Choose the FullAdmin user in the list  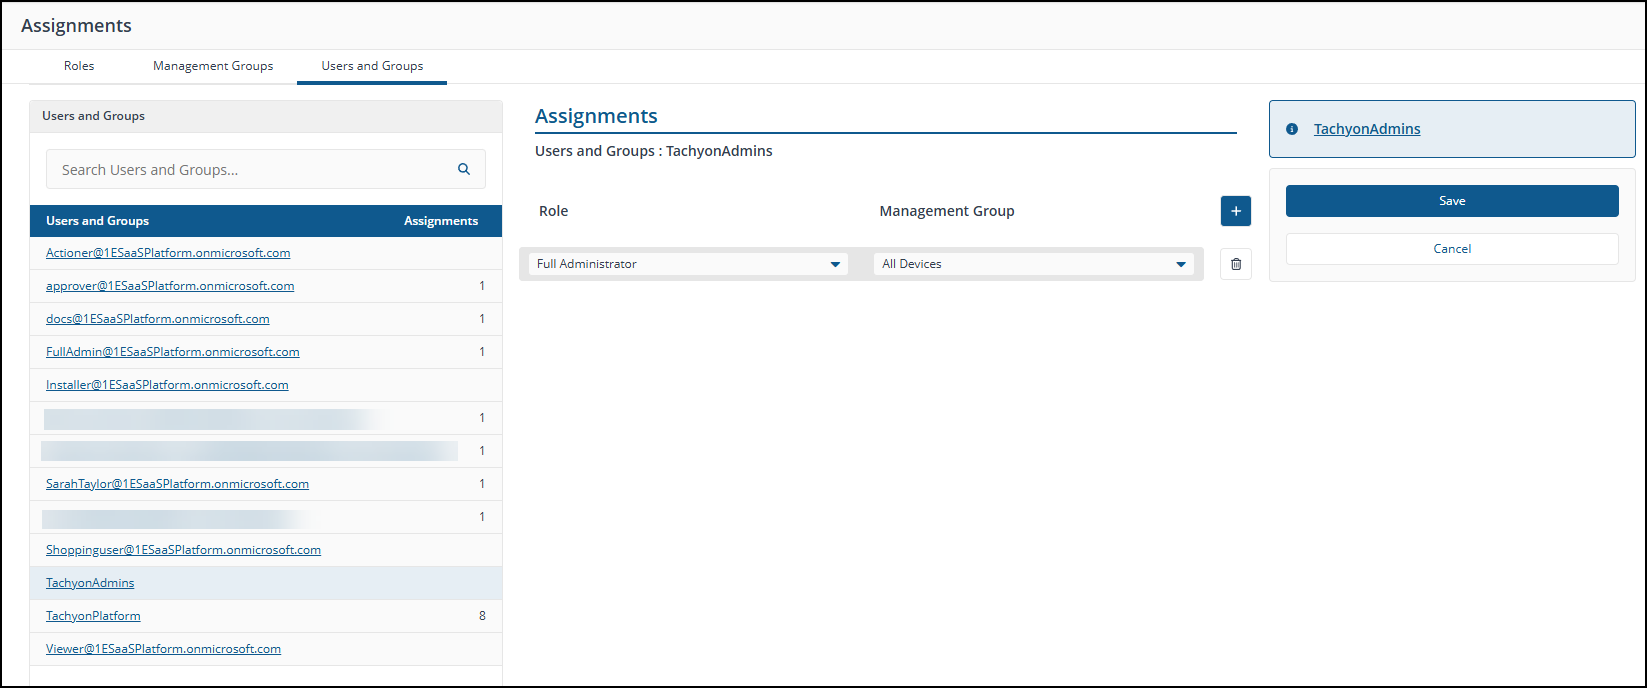[173, 352]
